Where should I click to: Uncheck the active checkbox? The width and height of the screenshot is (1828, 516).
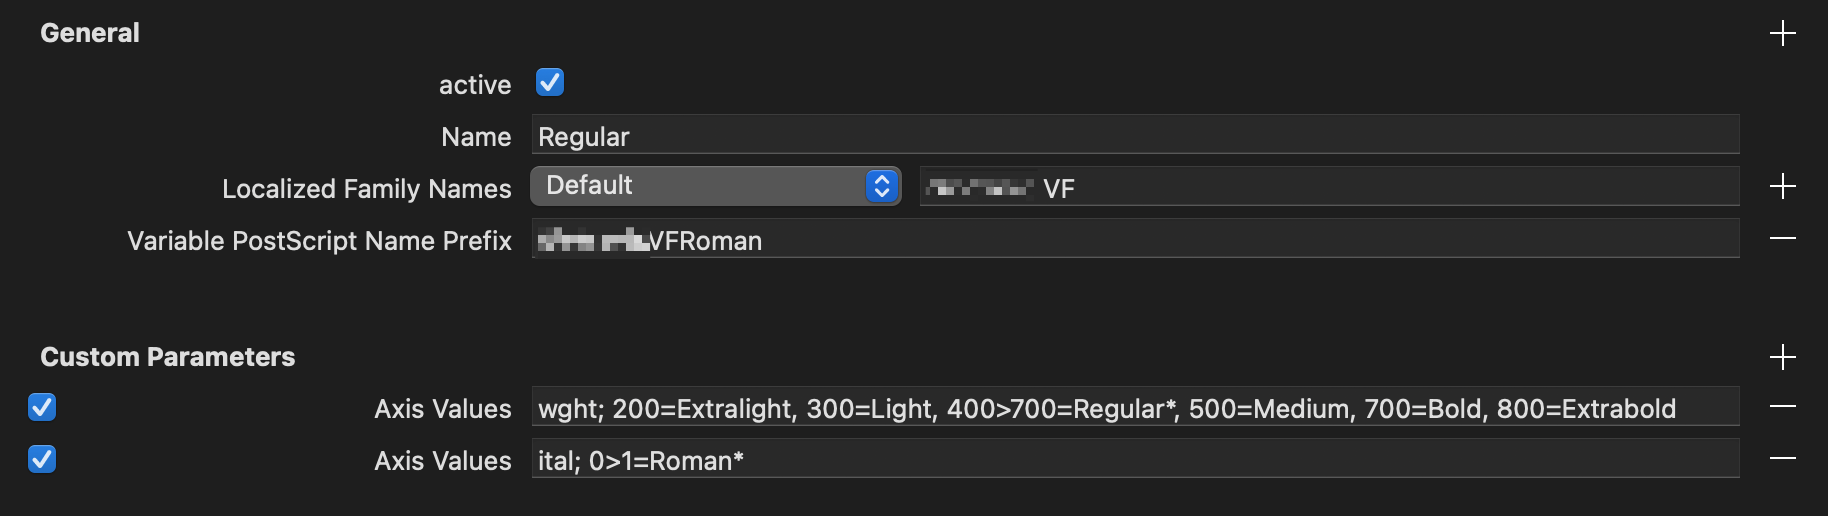click(x=550, y=82)
